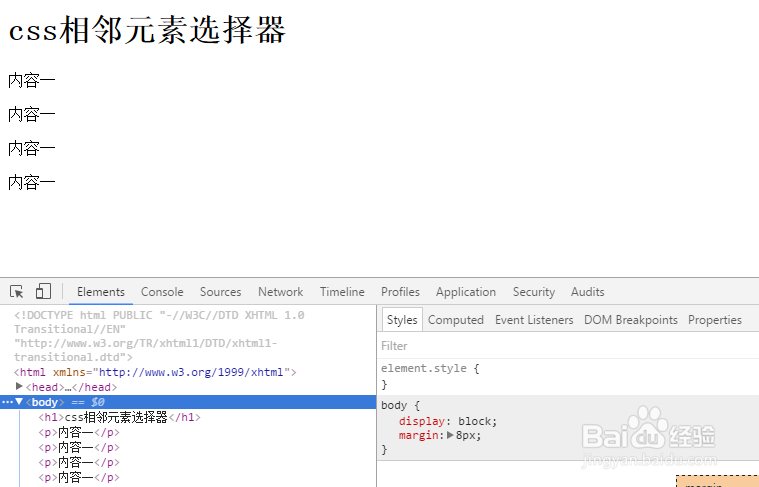Open the Properties sidebar tab
This screenshot has width=759, height=487.
coord(714,320)
